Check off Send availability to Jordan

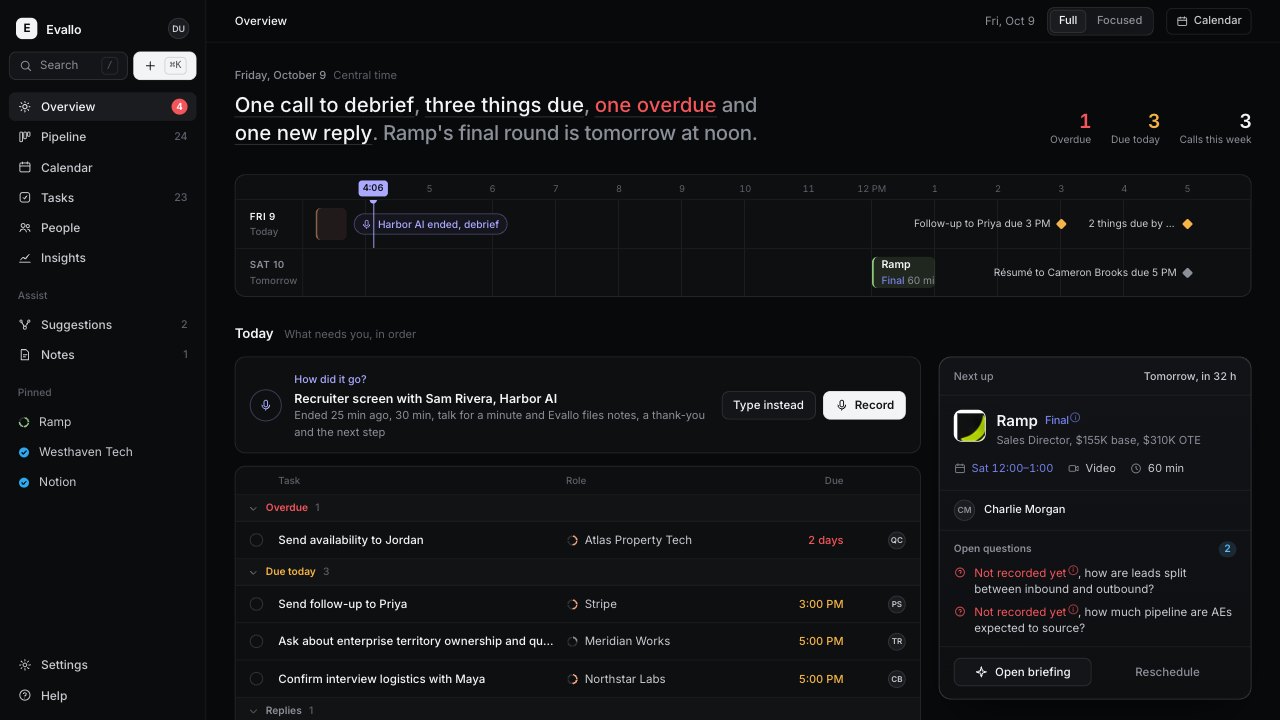(x=256, y=540)
